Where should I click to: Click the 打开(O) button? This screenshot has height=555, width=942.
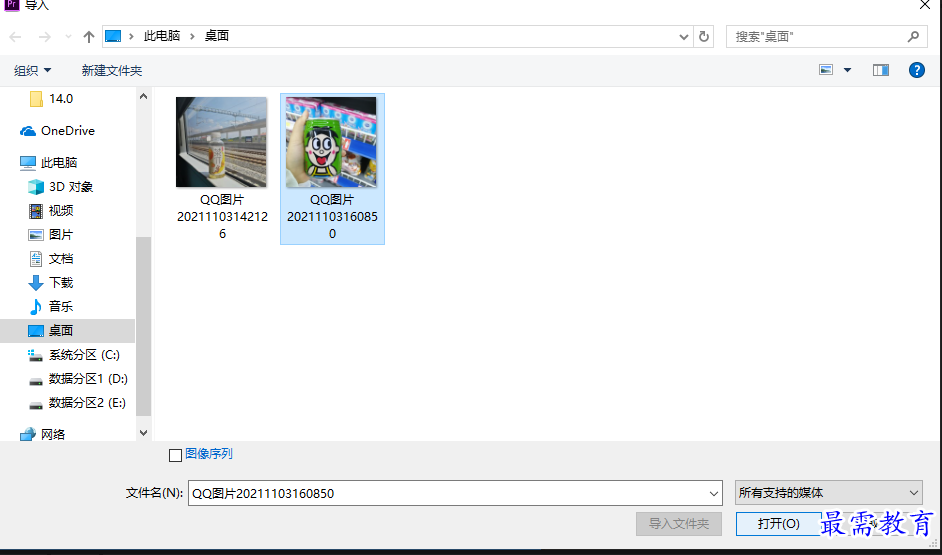coord(779,524)
